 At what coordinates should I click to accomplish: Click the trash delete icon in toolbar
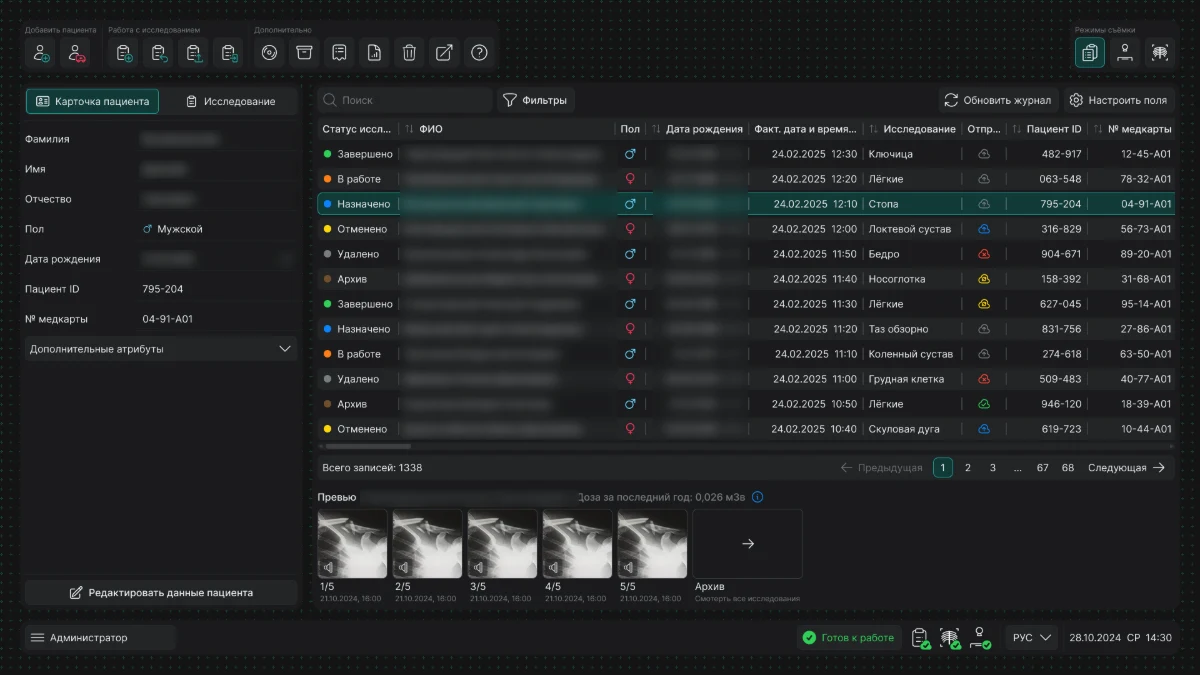click(410, 53)
